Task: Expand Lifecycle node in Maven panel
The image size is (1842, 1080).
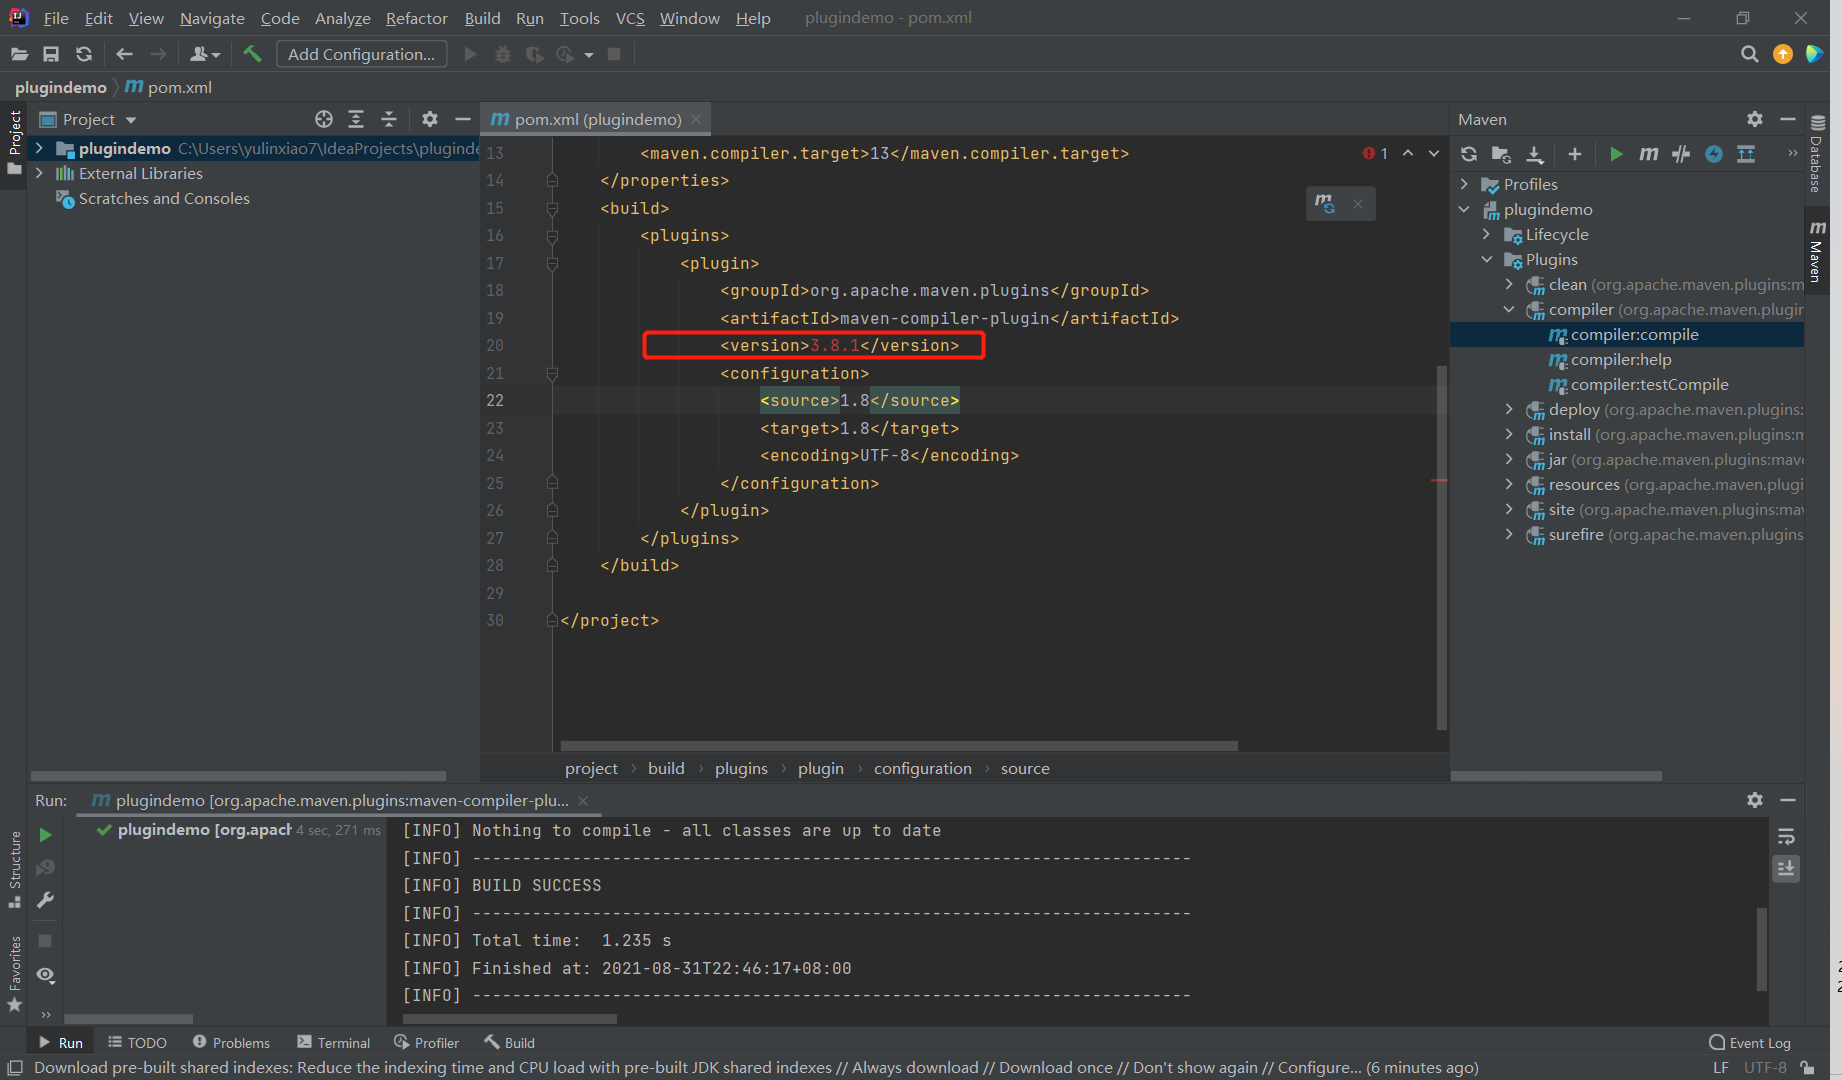Action: click(1487, 234)
